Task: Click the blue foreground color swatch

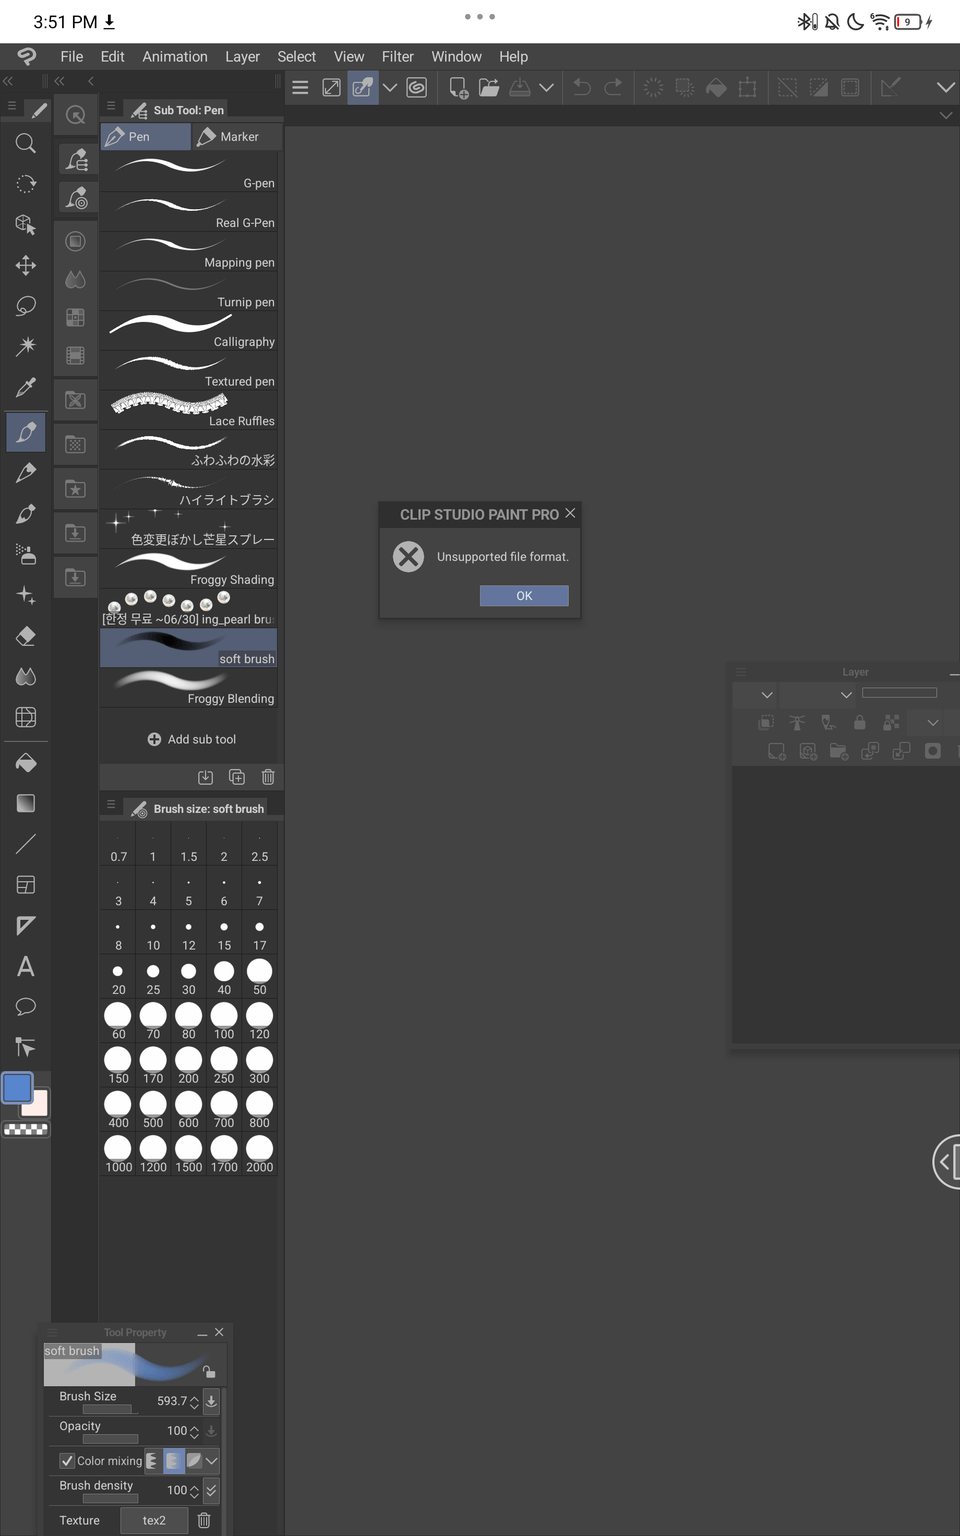Action: (x=16, y=1088)
